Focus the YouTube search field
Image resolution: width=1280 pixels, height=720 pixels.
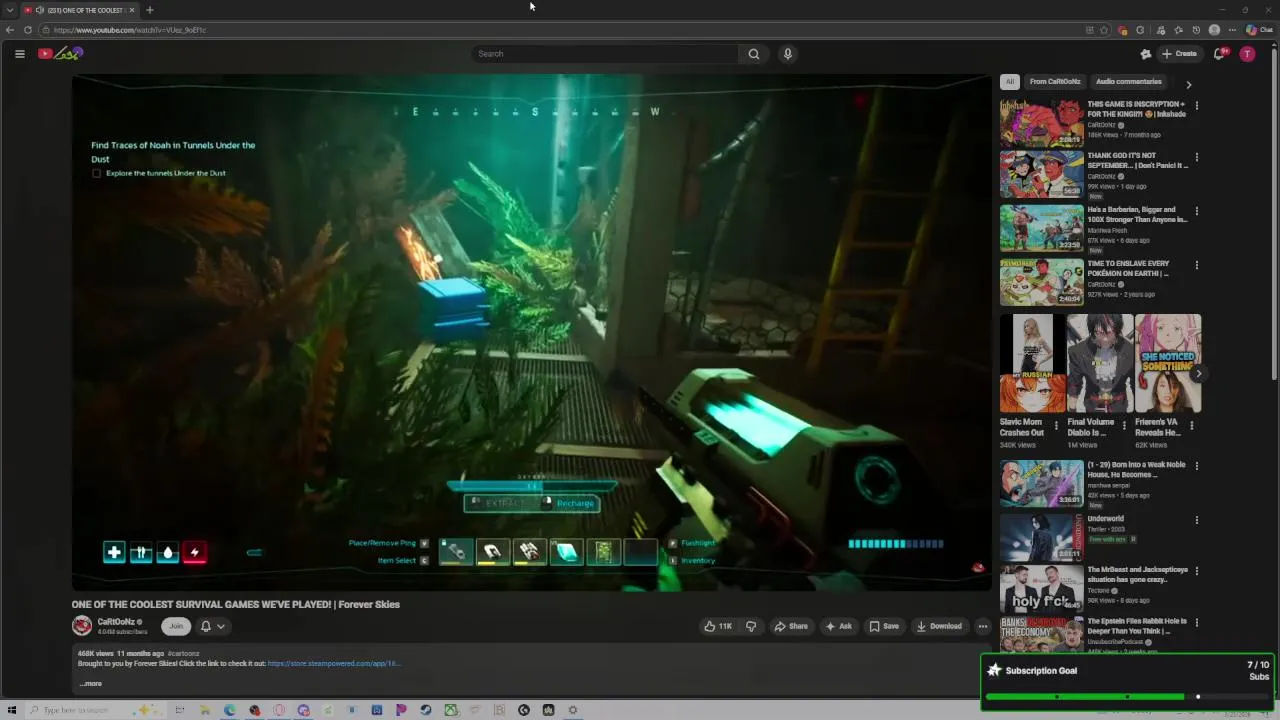[x=605, y=54]
